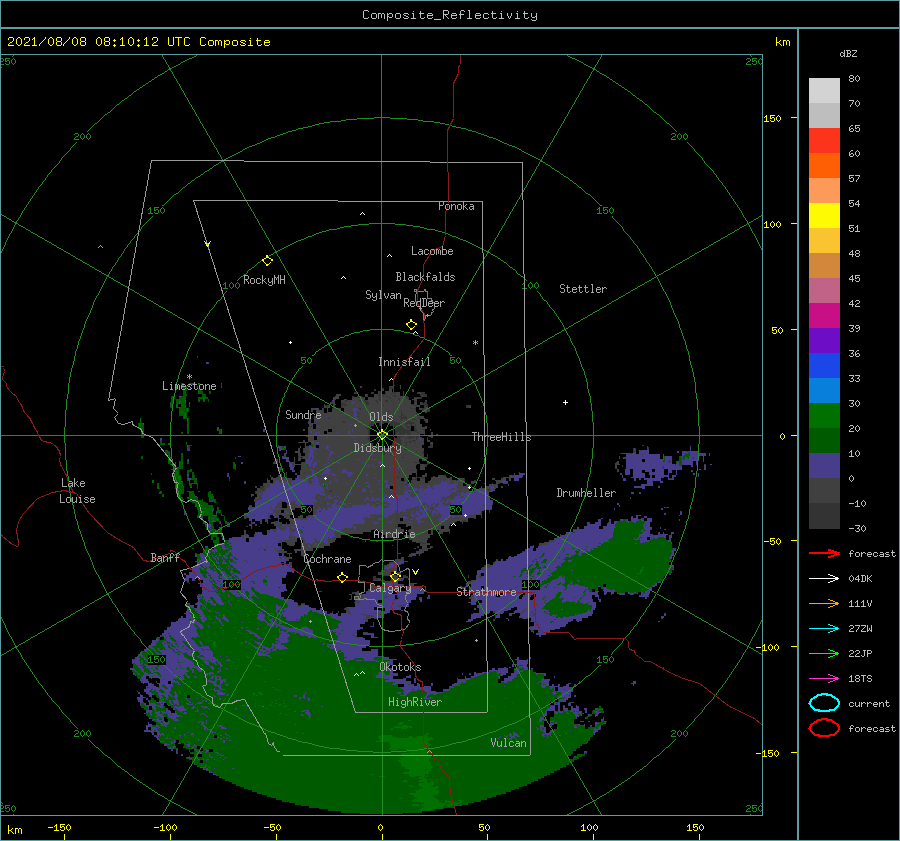This screenshot has height=841, width=900.
Task: Click the Sundre label
Action: [x=303, y=414]
